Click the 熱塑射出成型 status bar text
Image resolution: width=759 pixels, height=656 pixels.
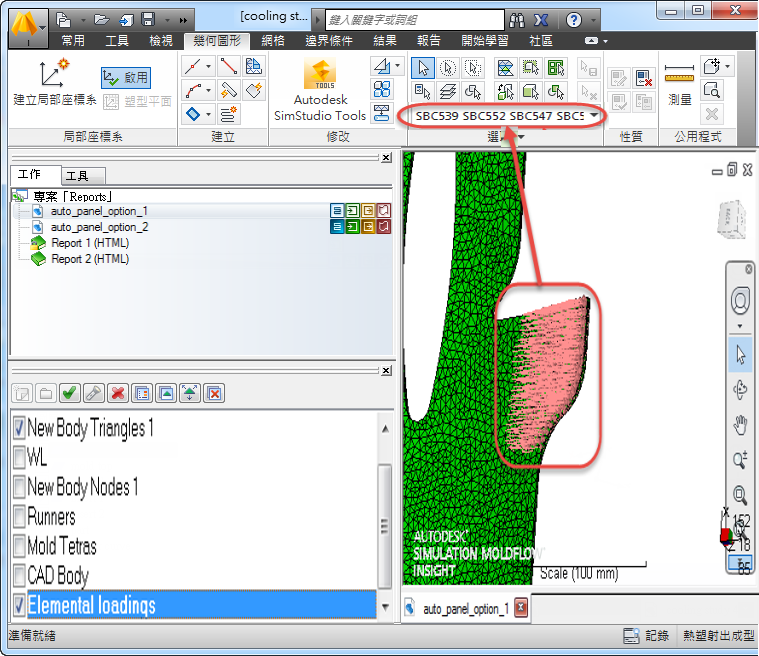[718, 635]
